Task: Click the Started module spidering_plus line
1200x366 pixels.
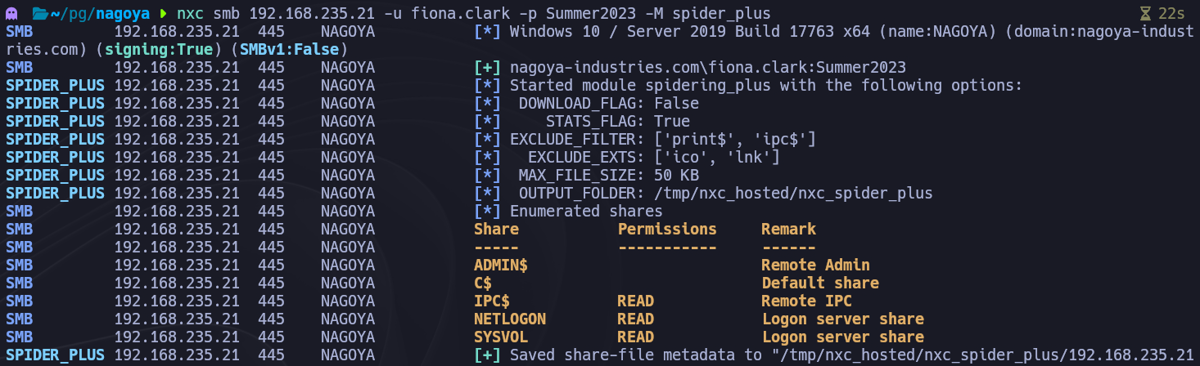Action: (x=766, y=86)
